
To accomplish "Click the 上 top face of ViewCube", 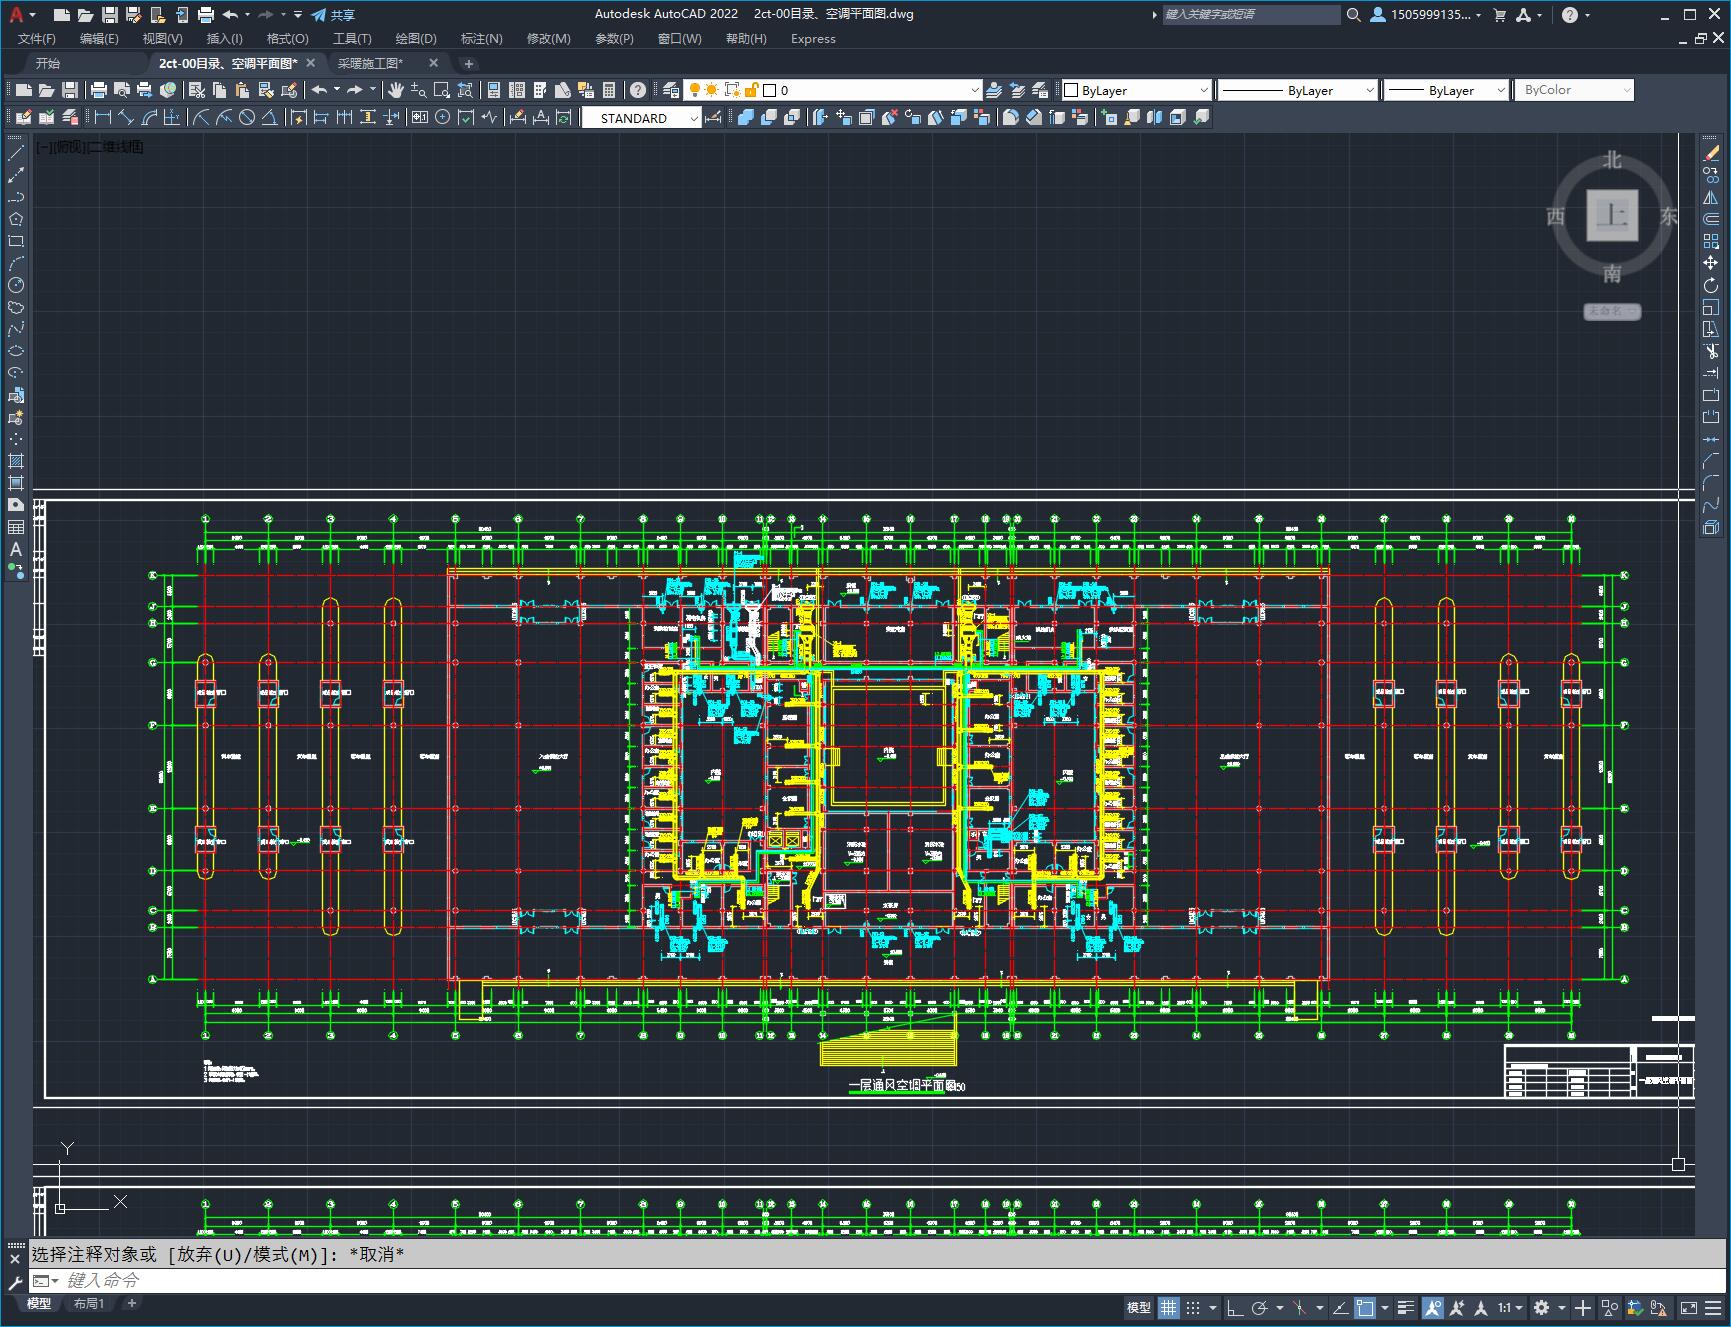I will (1612, 215).
